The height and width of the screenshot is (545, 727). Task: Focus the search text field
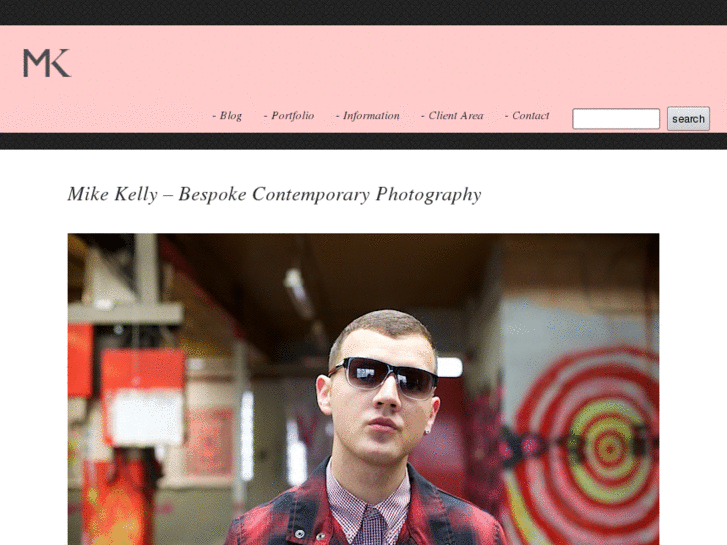coord(616,119)
